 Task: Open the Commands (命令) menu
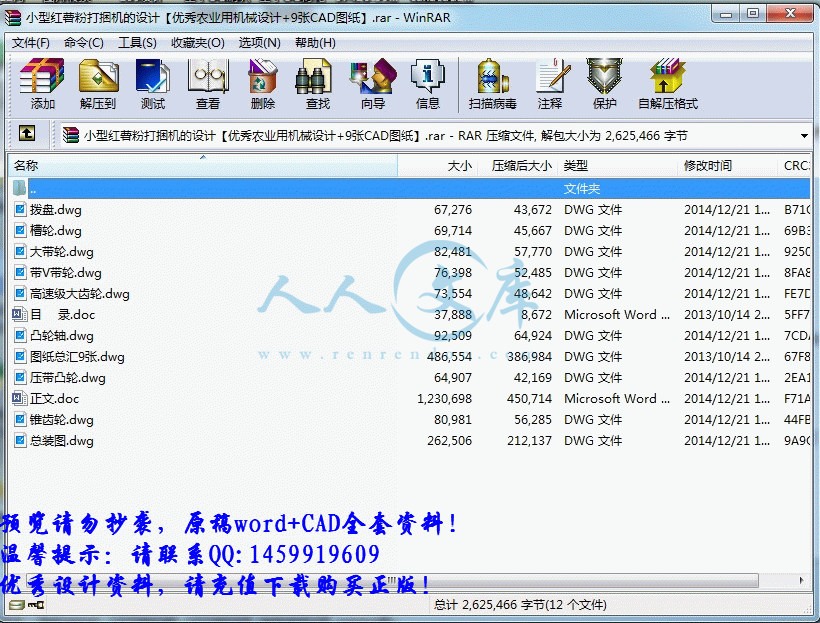84,43
